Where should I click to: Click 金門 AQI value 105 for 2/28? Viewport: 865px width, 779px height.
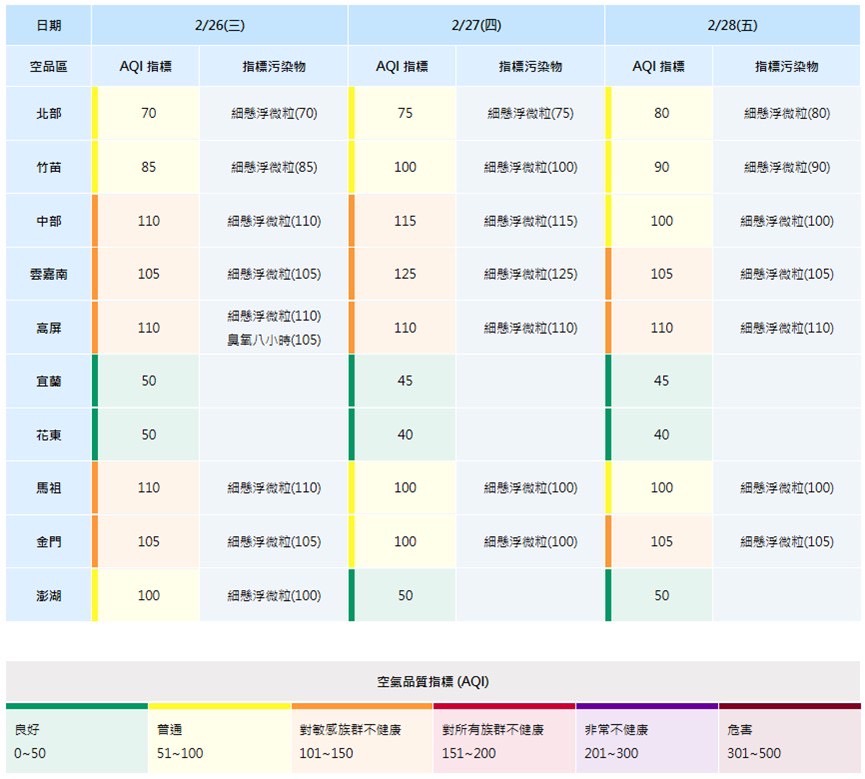click(x=661, y=542)
